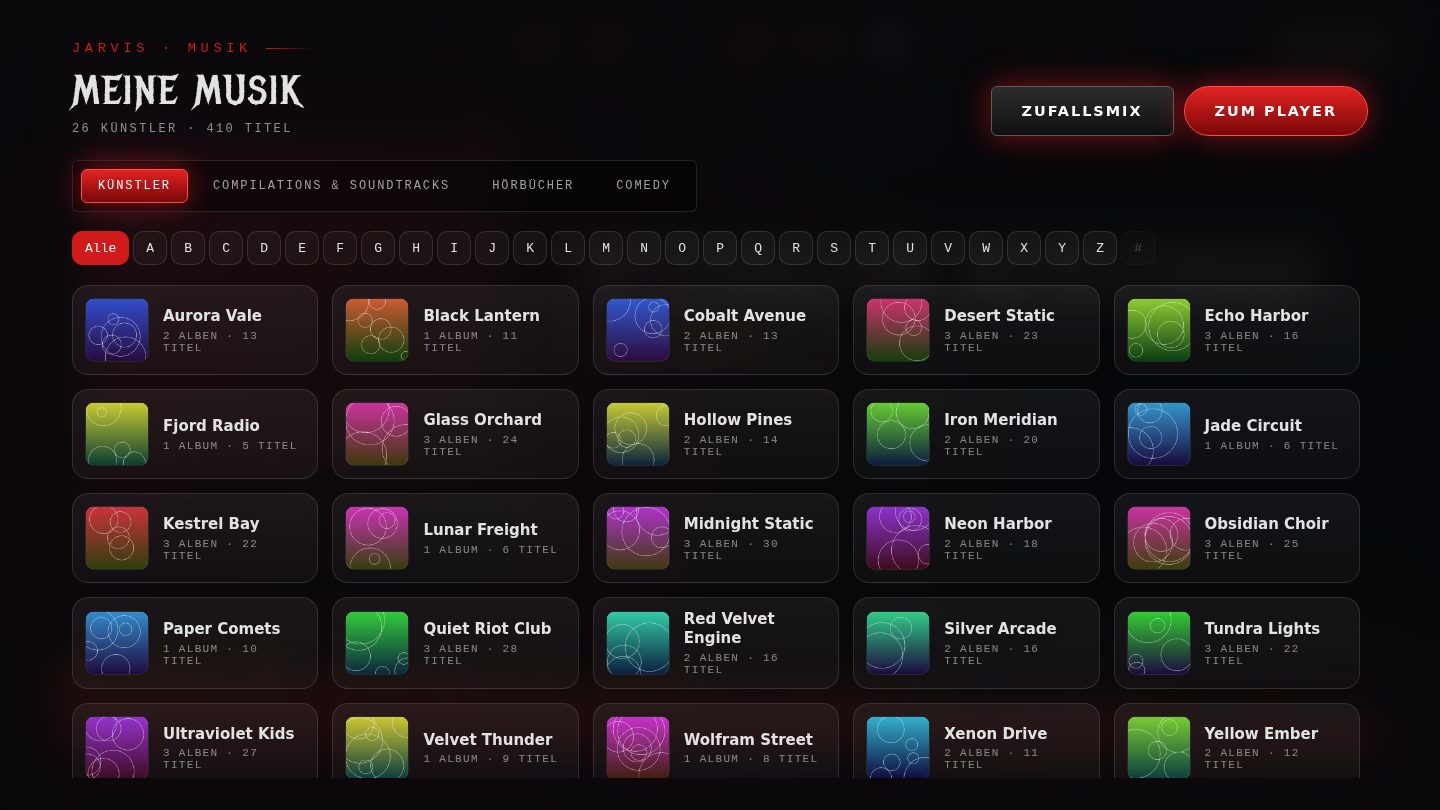Open the Neon Harbor artist thumbnail
Image resolution: width=1440 pixels, height=810 pixels.
tap(898, 538)
